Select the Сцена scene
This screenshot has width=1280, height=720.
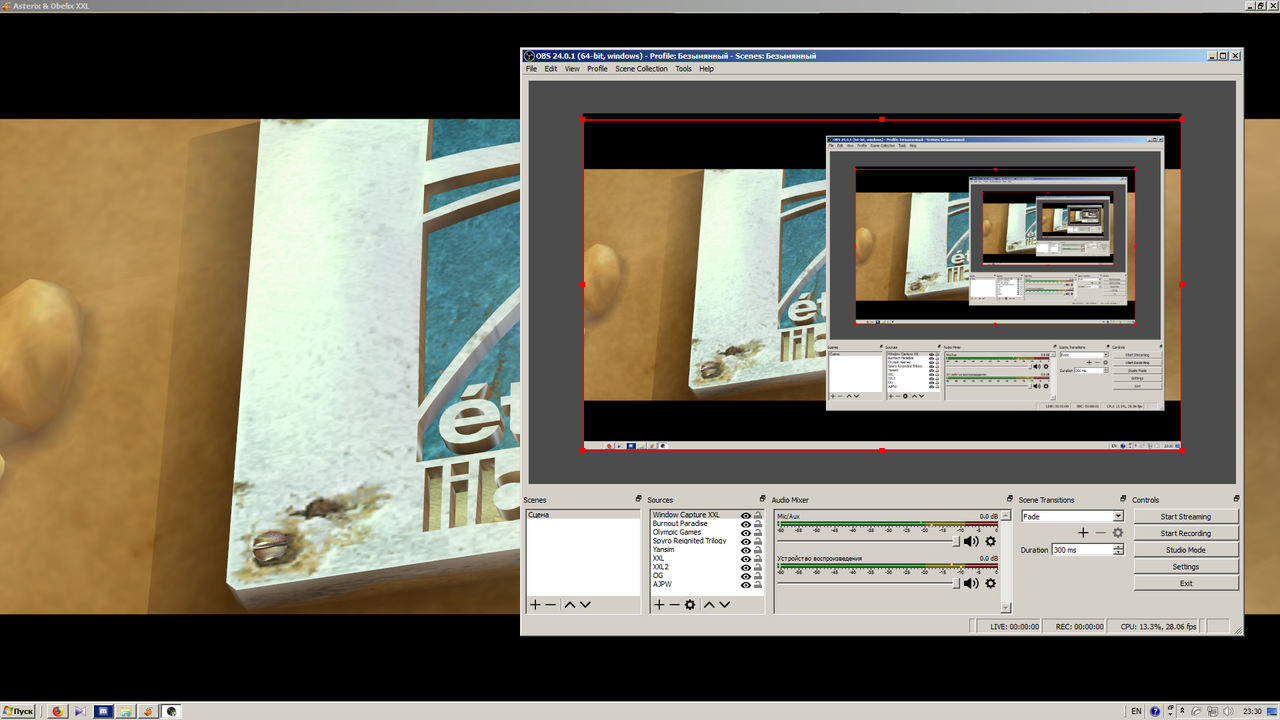[583, 515]
